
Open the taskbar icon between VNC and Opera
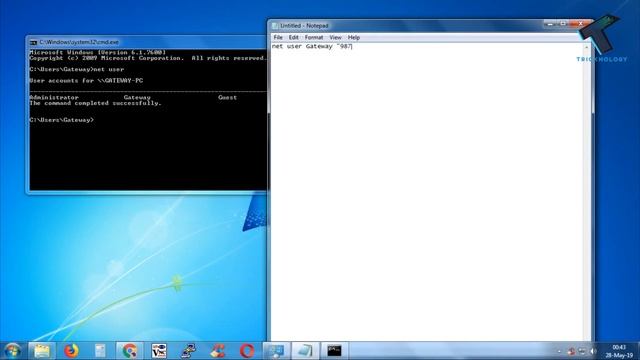218,351
